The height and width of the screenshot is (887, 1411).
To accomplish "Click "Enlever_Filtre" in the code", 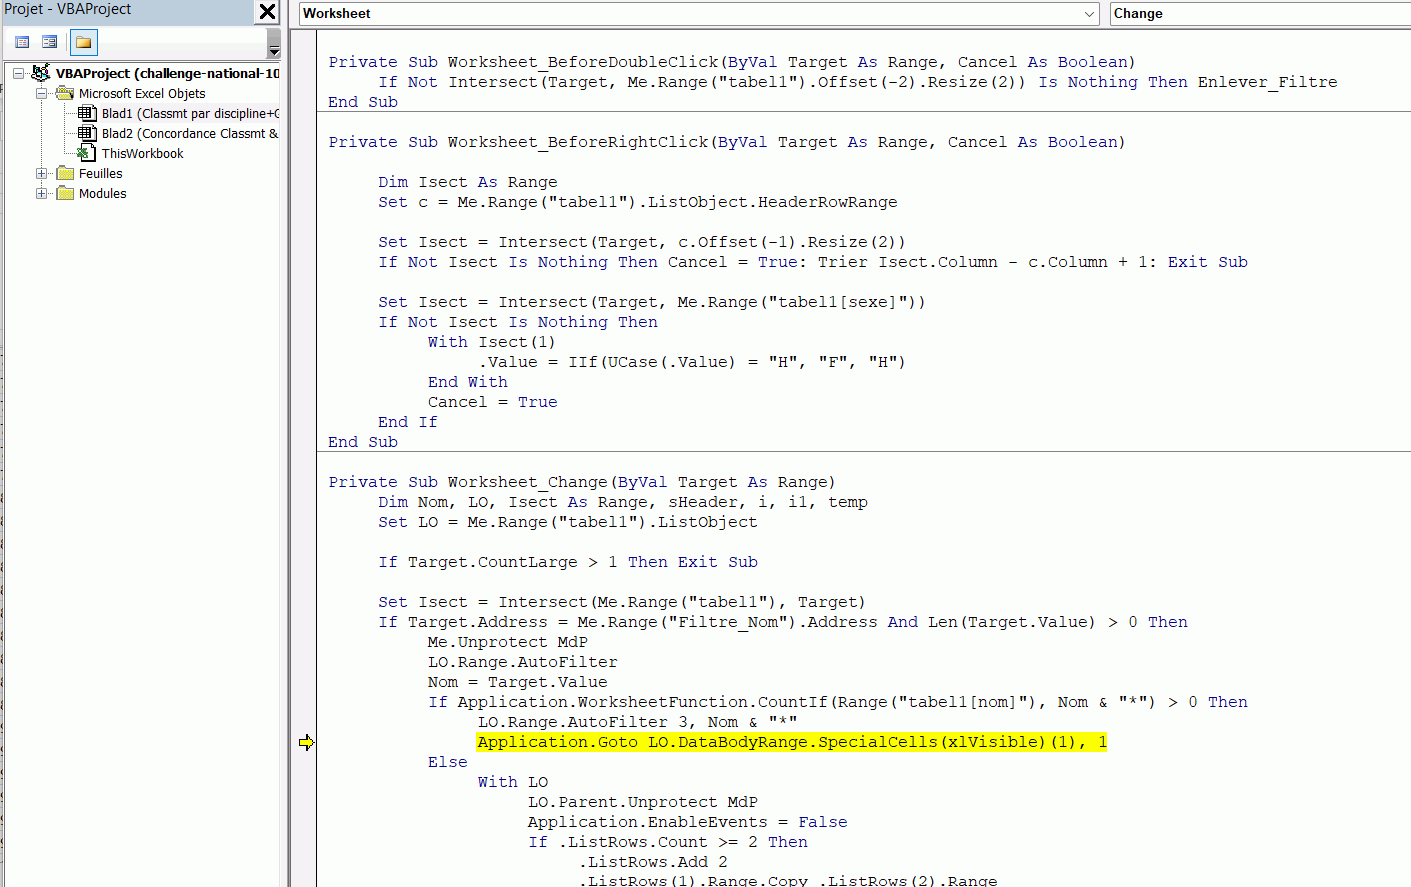I will click(x=1267, y=82).
